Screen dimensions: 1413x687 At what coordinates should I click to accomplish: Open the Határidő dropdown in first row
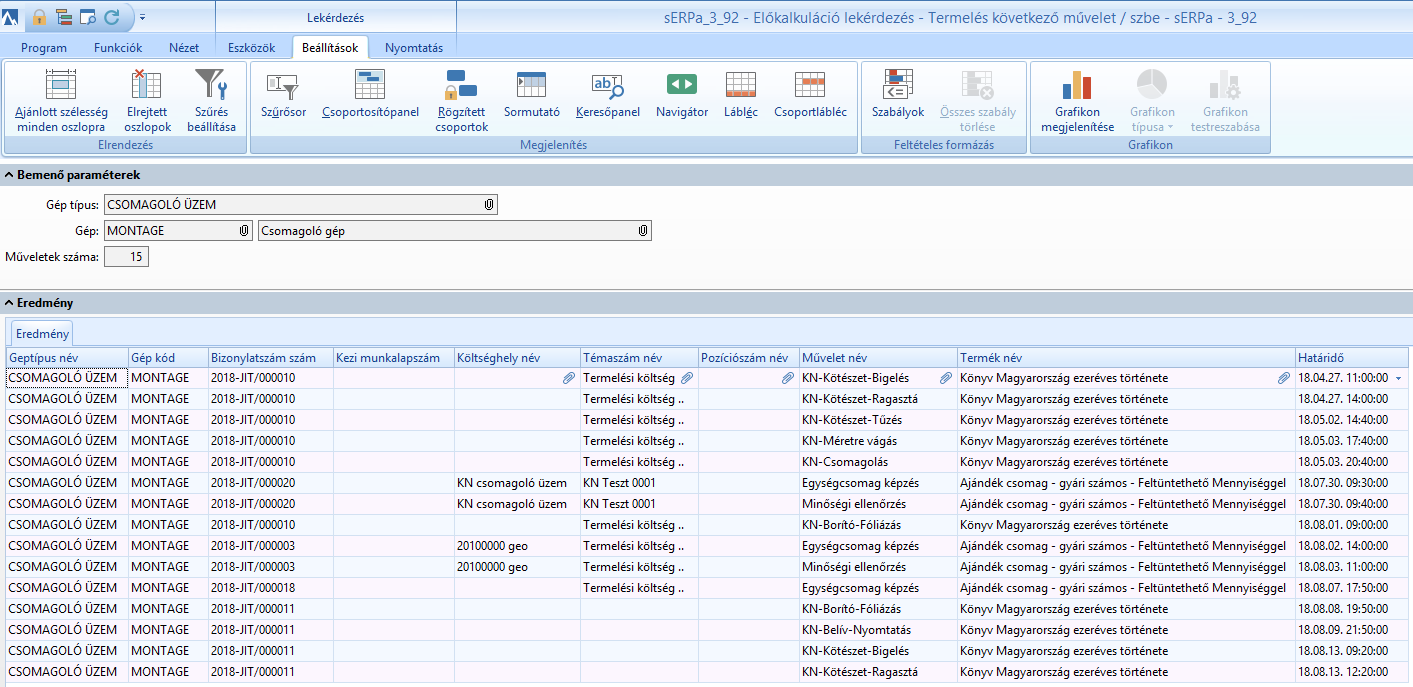pyautogui.click(x=1398, y=379)
